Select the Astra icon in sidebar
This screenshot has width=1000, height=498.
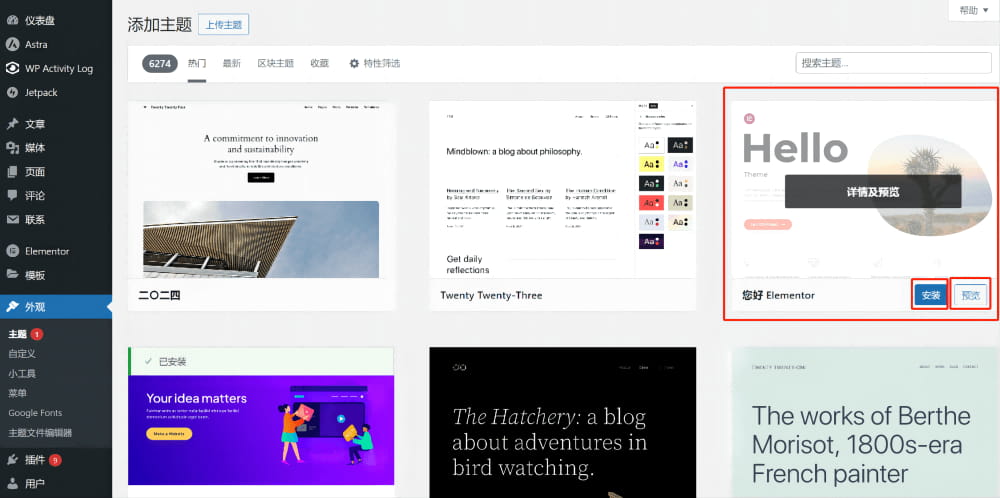[12, 45]
